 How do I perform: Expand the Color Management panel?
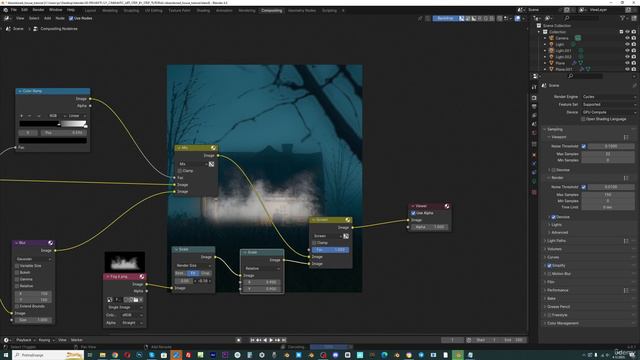click(x=562, y=323)
